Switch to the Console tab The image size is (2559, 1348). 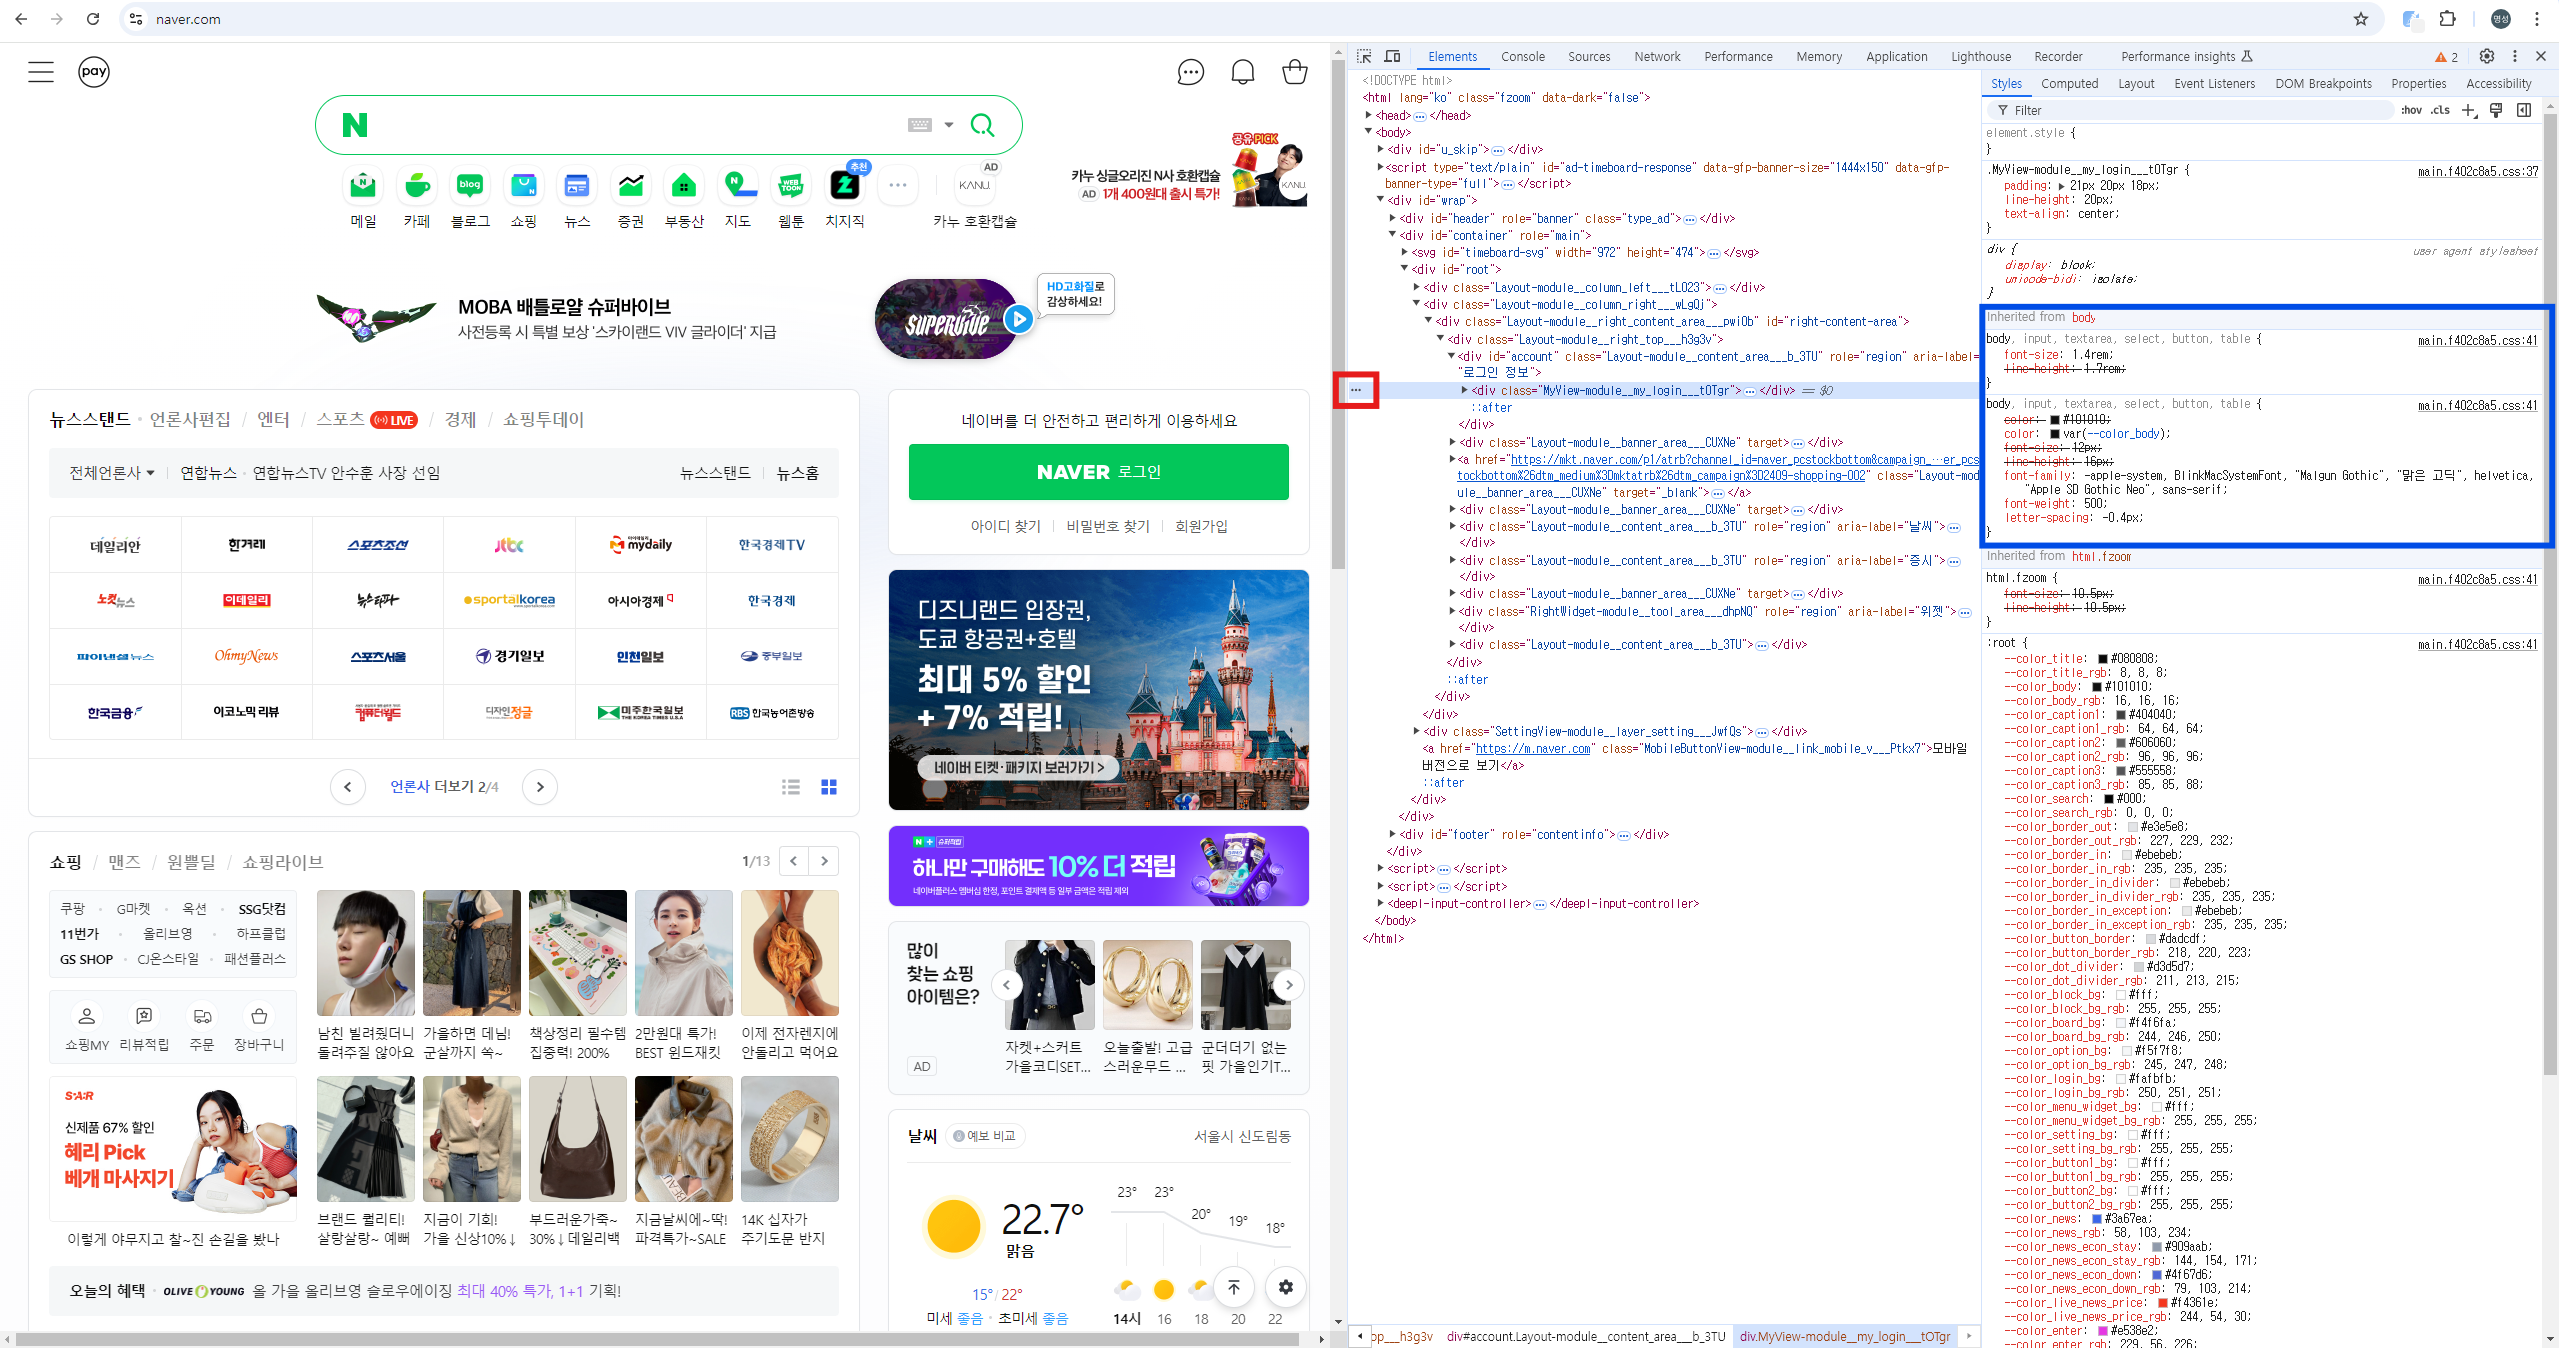[x=1522, y=56]
